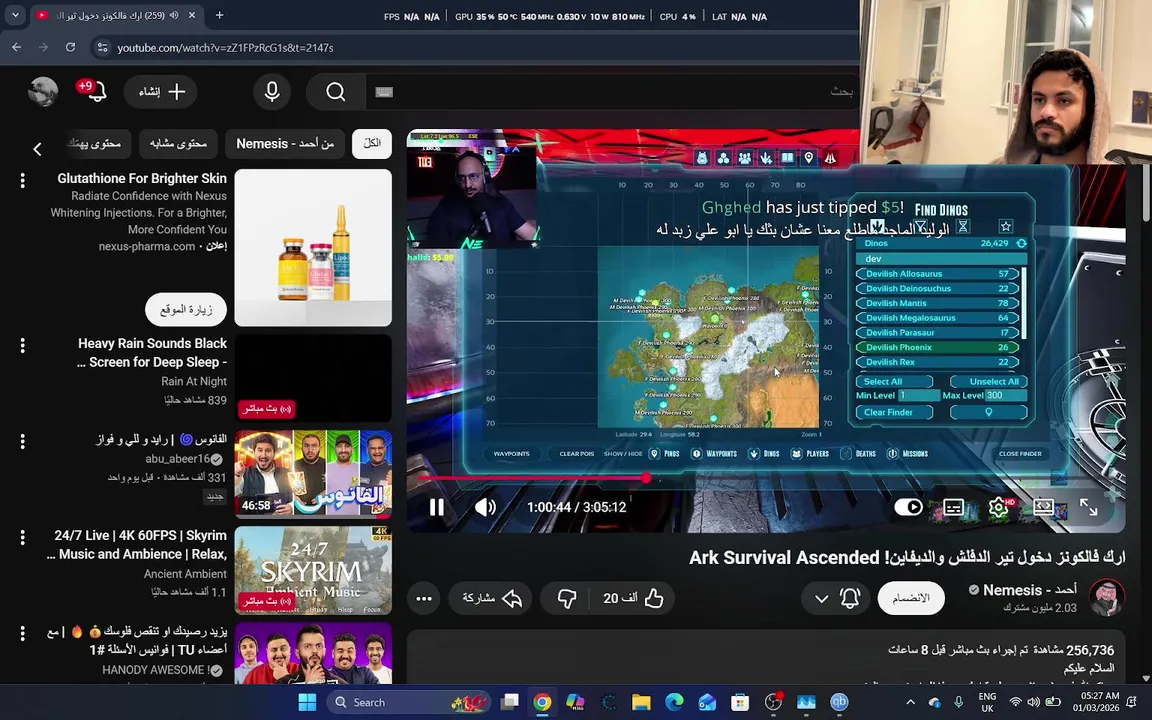Reload the page with the refresh icon
Screen dimensions: 1152x720
pyautogui.click(x=70, y=47)
